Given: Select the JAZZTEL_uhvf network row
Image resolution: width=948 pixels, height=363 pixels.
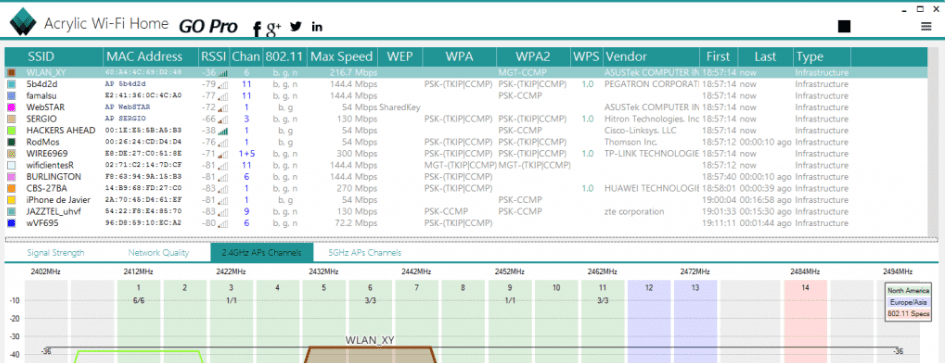Looking at the screenshot, I should click(x=466, y=212).
